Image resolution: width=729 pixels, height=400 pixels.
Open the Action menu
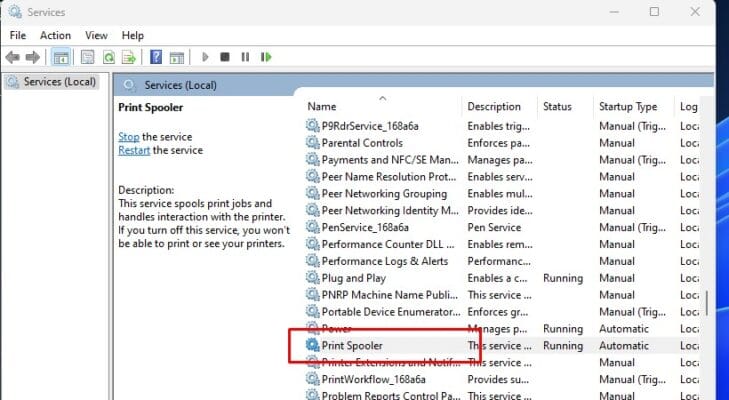coord(55,35)
